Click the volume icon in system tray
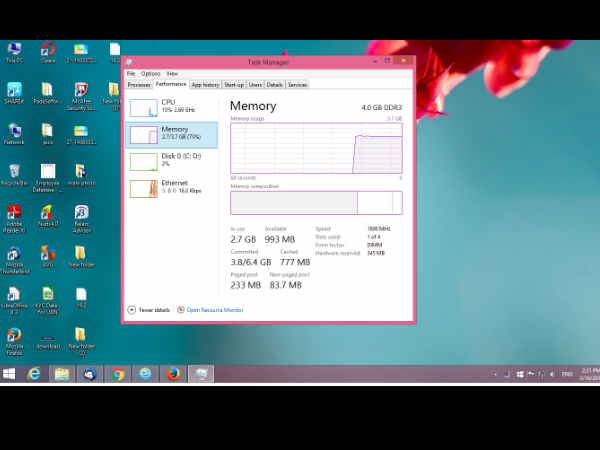 552,374
